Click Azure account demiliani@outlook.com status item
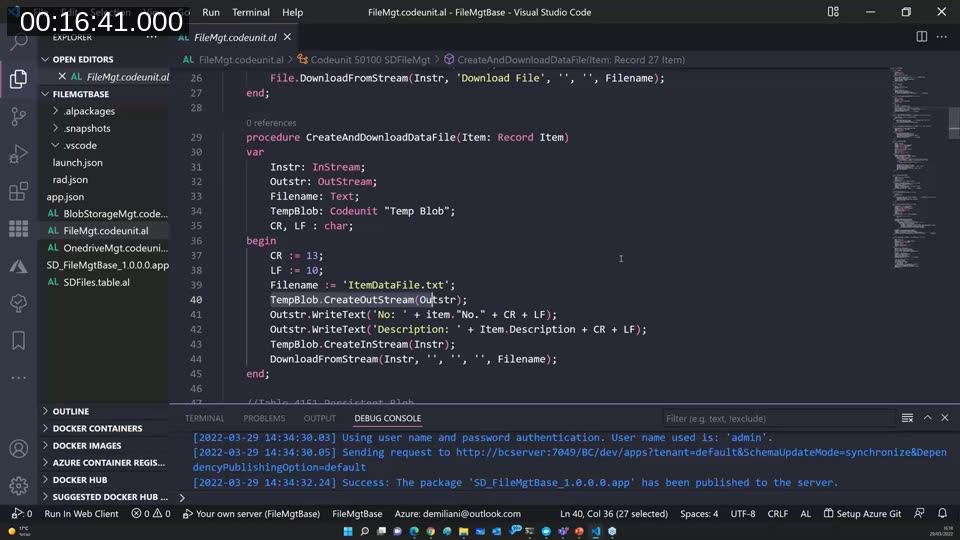This screenshot has width=960, height=540. click(457, 514)
